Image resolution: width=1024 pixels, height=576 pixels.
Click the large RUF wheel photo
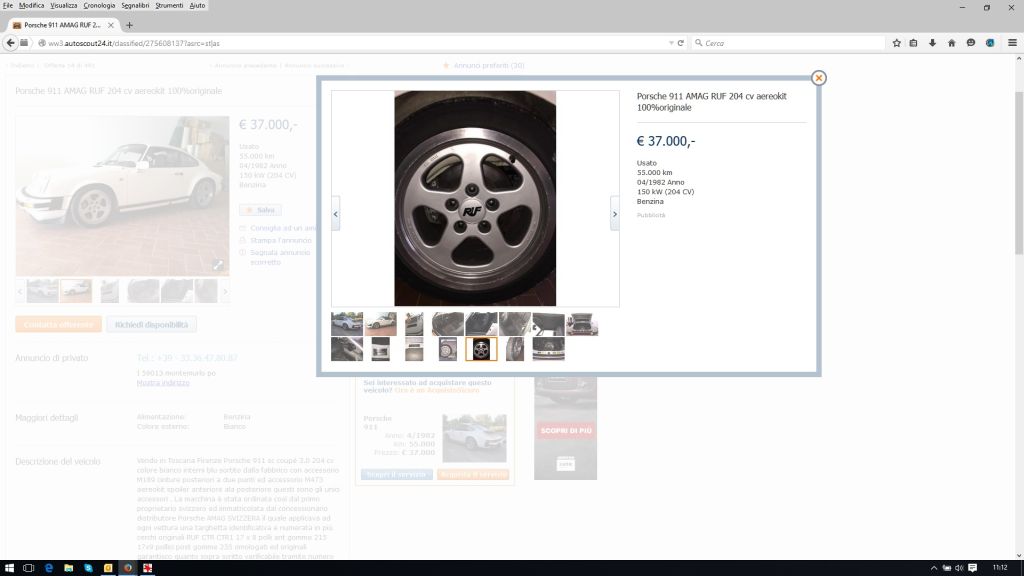pyautogui.click(x=475, y=199)
